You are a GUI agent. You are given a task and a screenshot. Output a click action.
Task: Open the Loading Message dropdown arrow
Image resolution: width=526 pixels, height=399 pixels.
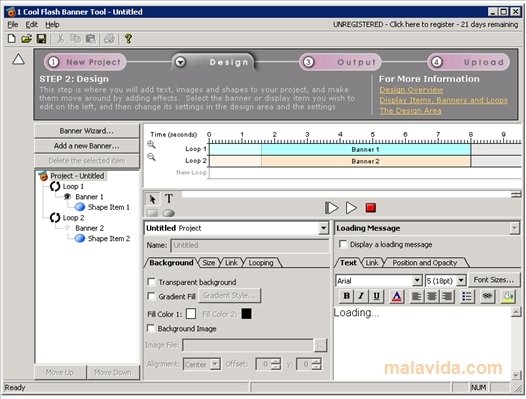(x=514, y=228)
